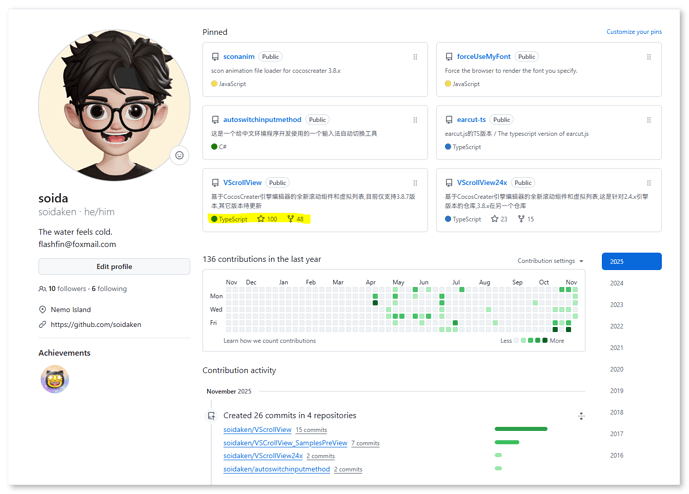Click the link icon beside the github URL

42,324
